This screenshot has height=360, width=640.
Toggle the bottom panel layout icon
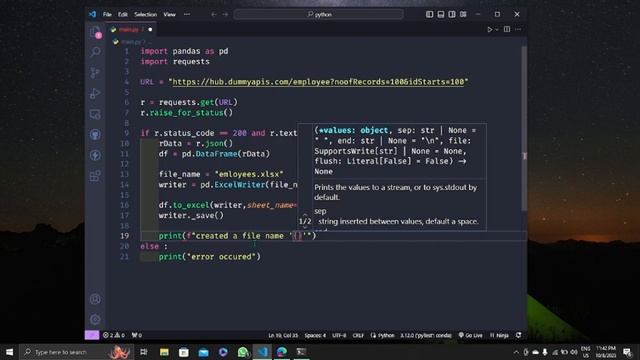pyautogui.click(x=441, y=14)
